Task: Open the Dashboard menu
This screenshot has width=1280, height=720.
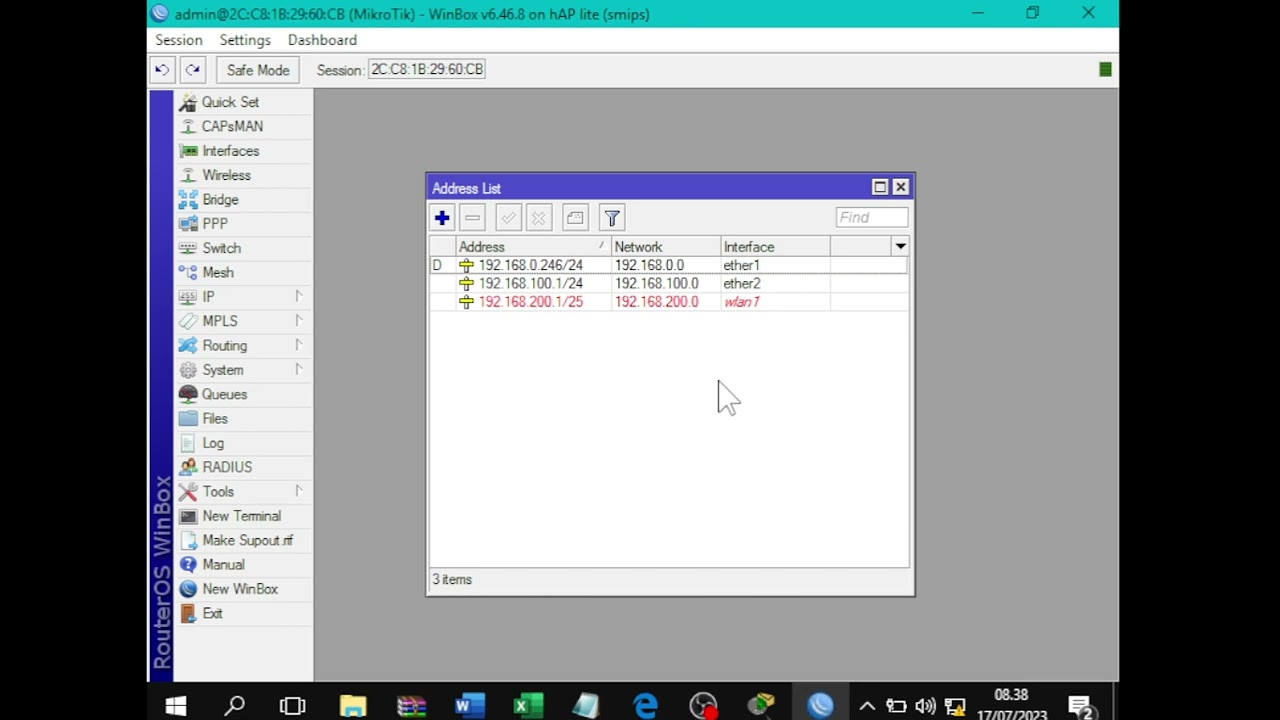Action: (x=322, y=40)
